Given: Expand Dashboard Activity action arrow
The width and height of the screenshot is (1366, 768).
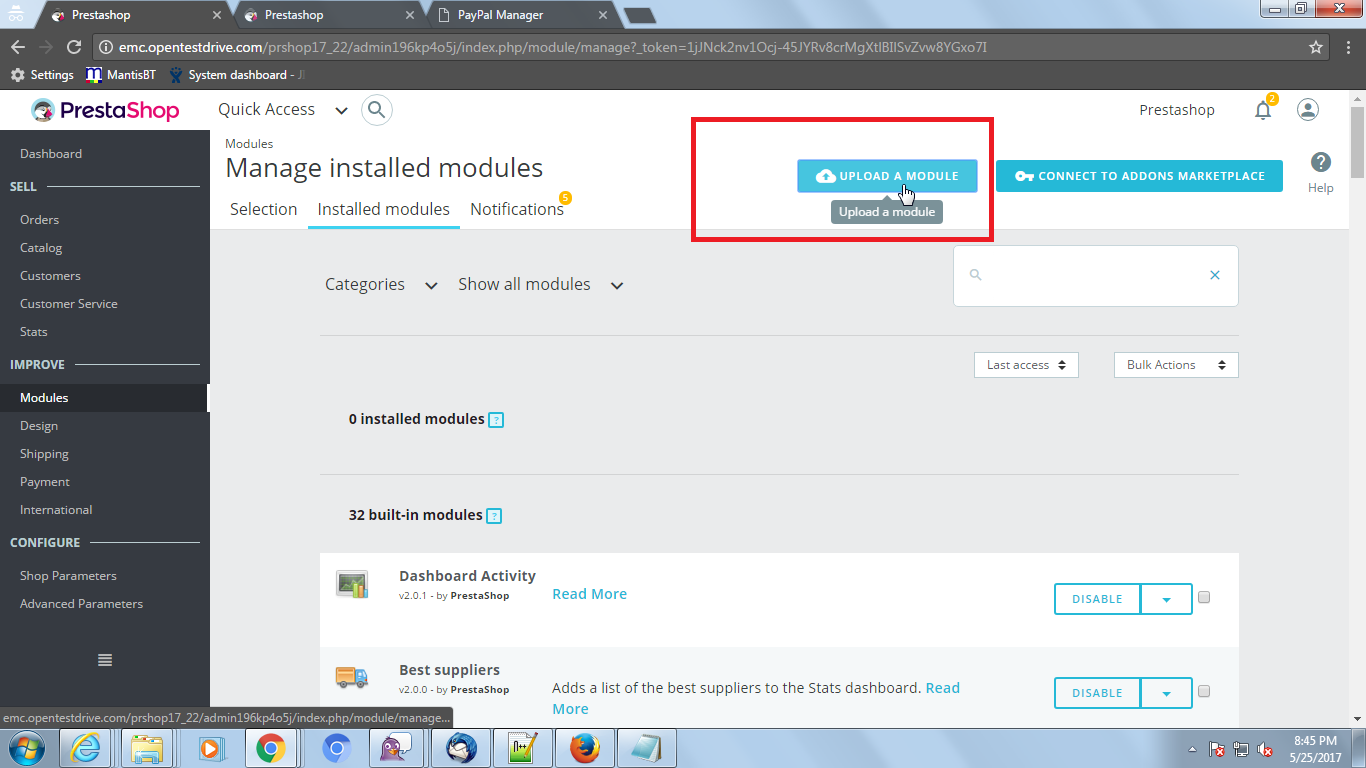Looking at the screenshot, I should click(x=1166, y=599).
